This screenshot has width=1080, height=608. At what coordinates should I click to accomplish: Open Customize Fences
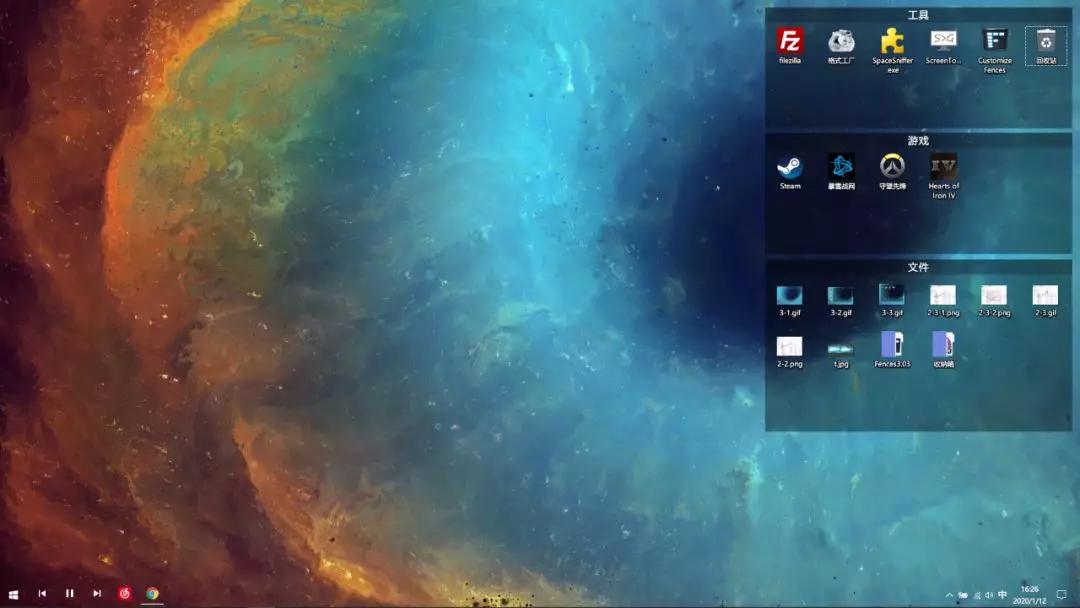click(994, 42)
